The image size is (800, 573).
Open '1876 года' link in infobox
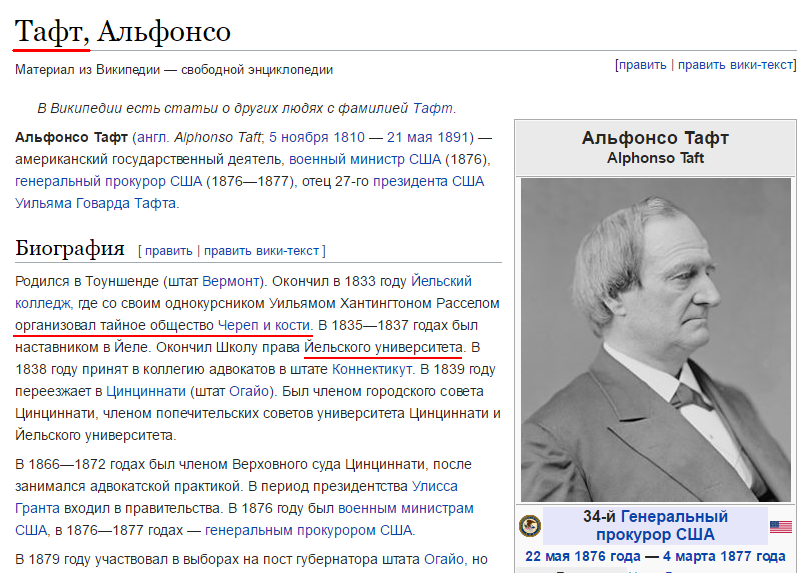tap(607, 556)
